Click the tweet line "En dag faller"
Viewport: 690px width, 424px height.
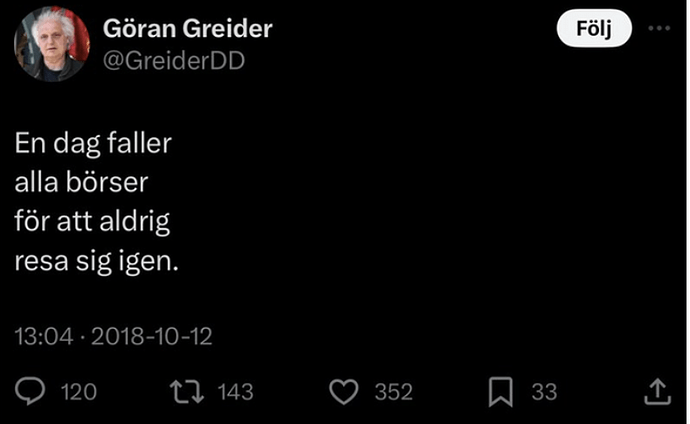93,144
